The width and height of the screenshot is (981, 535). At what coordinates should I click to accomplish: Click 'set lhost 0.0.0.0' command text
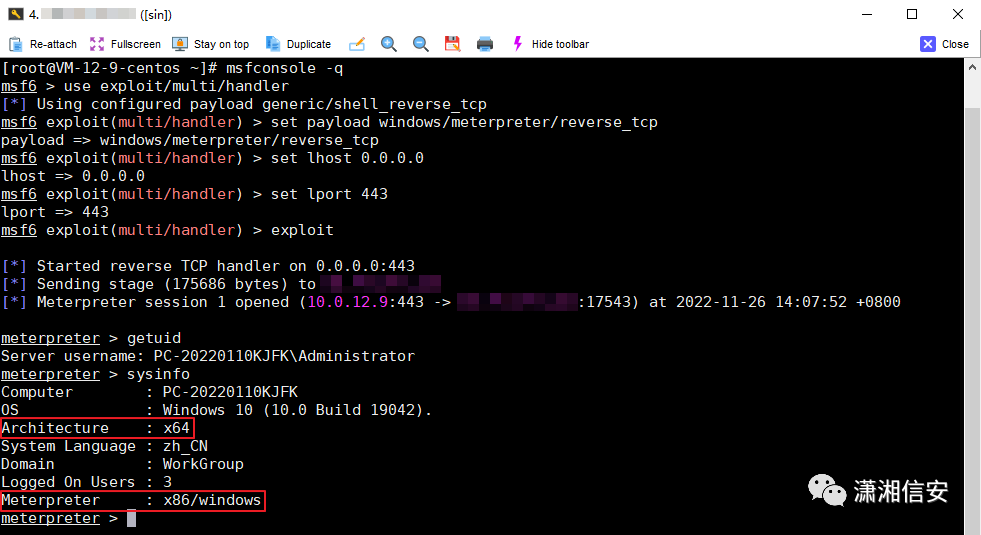pos(347,158)
